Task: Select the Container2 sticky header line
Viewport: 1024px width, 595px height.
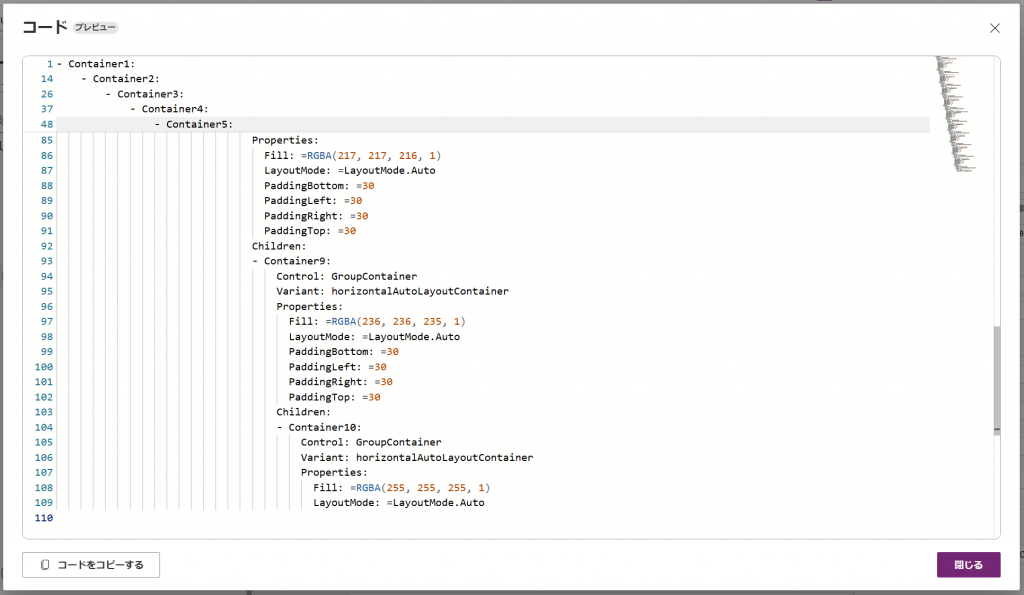Action: [x=126, y=79]
